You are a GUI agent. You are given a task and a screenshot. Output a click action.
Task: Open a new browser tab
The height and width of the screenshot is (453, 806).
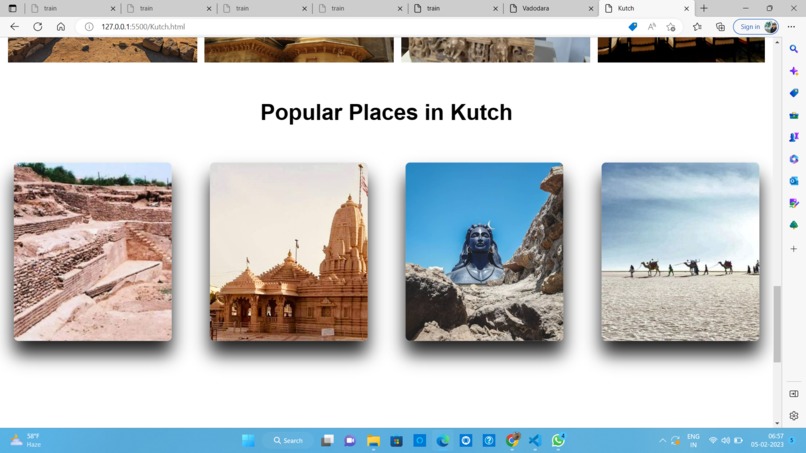[704, 8]
